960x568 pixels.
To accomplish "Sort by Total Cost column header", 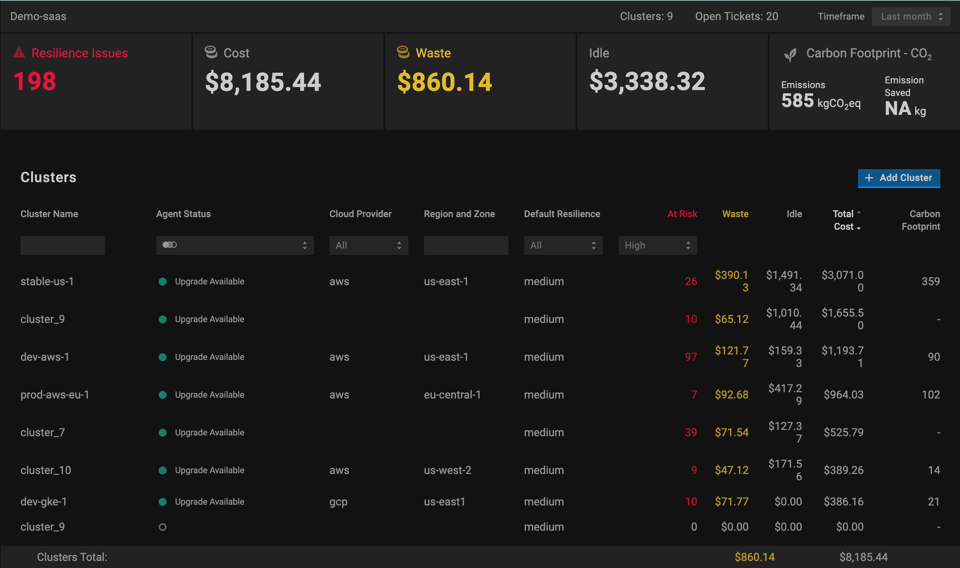I will pos(847,220).
